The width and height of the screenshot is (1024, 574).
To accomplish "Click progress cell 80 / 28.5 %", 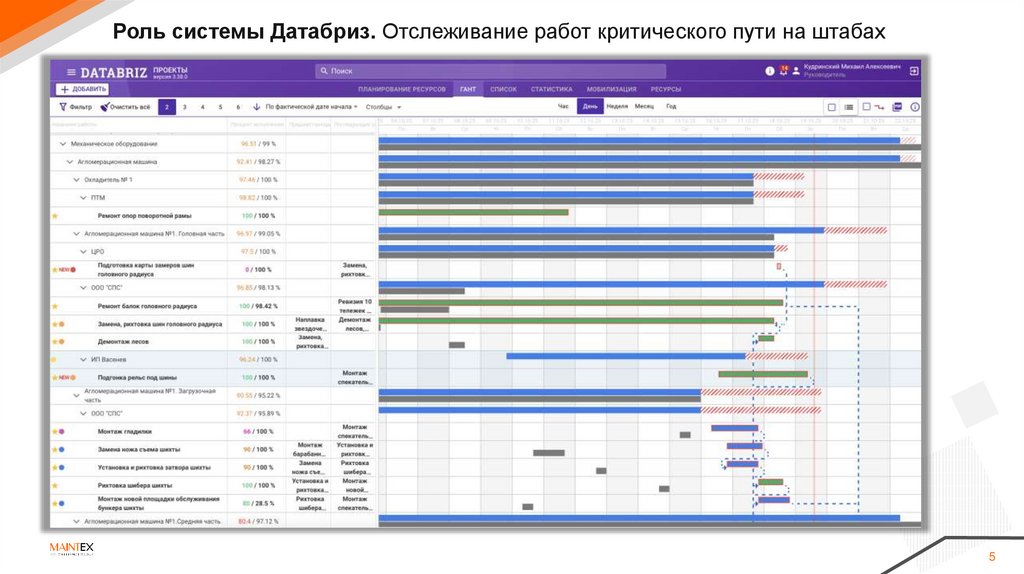I will (259, 503).
